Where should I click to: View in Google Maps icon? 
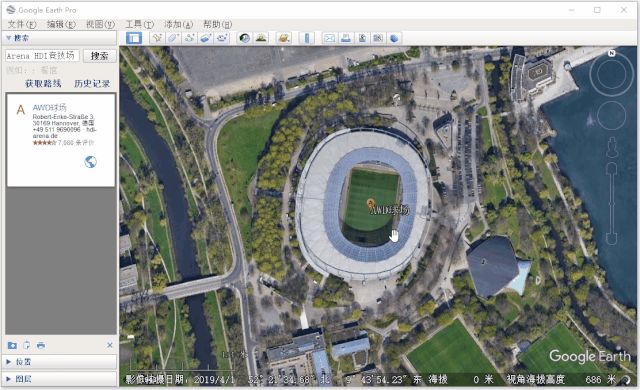pyautogui.click(x=378, y=38)
